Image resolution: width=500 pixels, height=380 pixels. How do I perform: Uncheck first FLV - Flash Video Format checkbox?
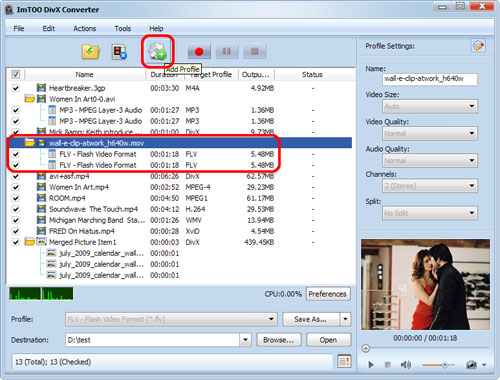tap(16, 154)
